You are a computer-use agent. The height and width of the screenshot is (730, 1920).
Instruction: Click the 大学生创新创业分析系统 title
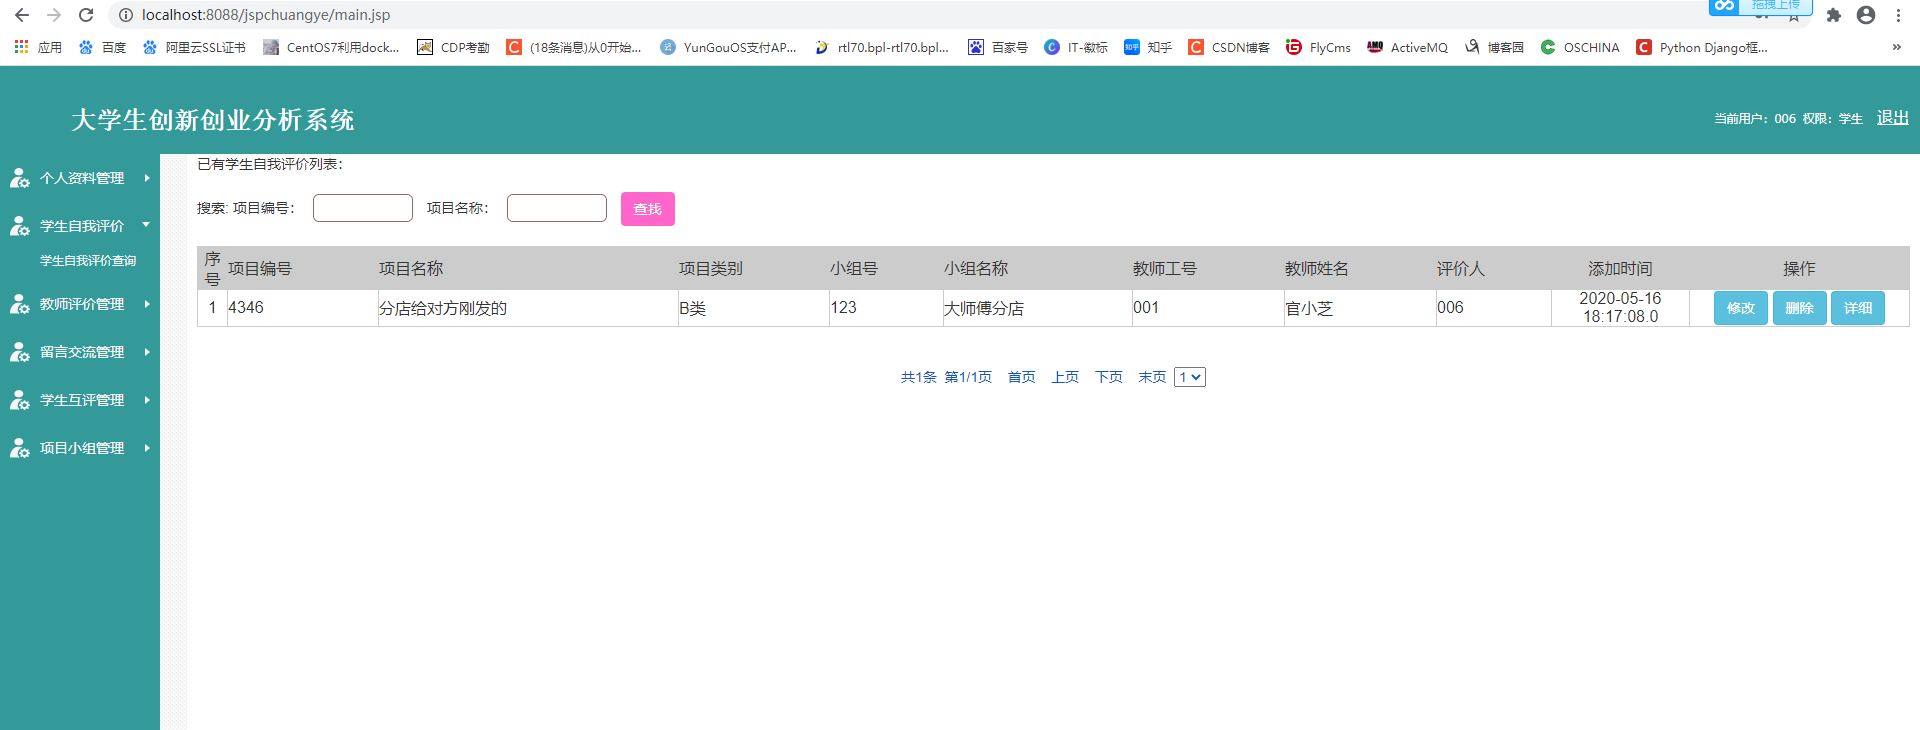(x=213, y=120)
